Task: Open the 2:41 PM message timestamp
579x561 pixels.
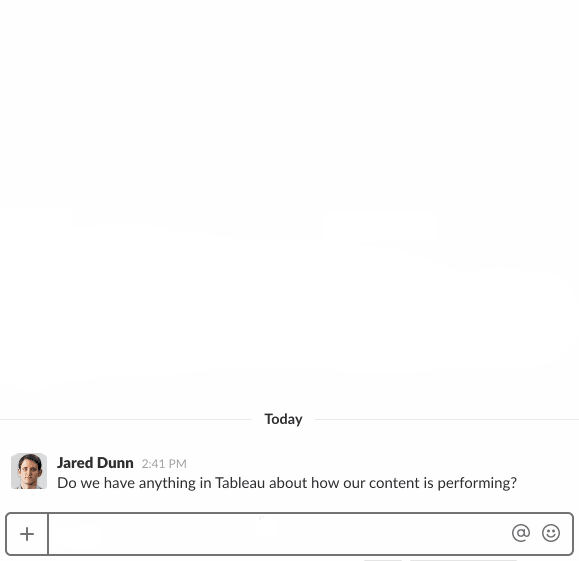Action: tap(164, 464)
